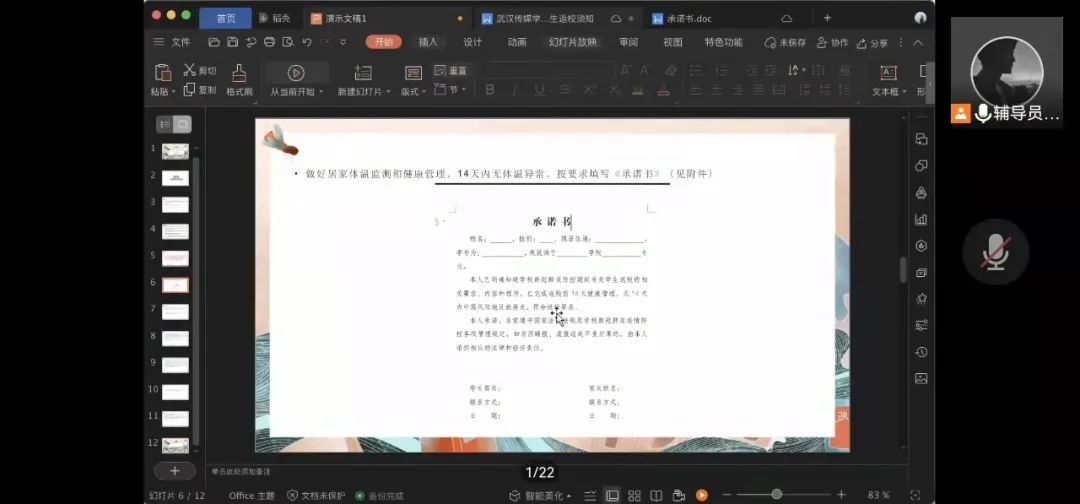Open the Insert (插入) ribbon tab
Screen dimensions: 1080x504
click(428, 42)
